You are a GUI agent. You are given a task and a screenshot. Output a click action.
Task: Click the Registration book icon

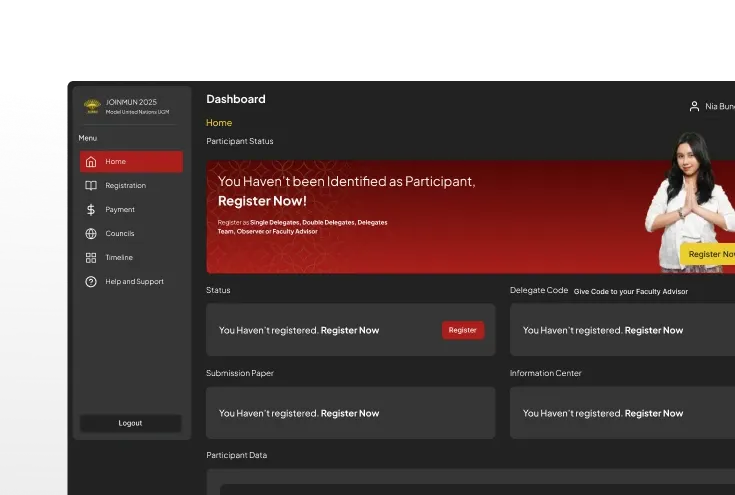[x=91, y=186]
